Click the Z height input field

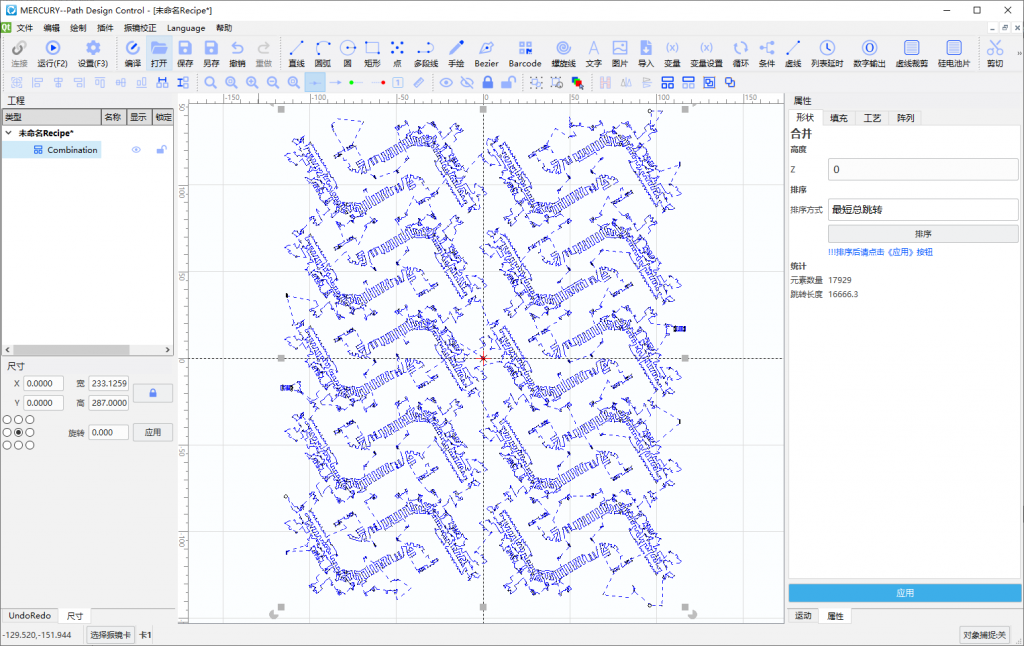point(923,169)
